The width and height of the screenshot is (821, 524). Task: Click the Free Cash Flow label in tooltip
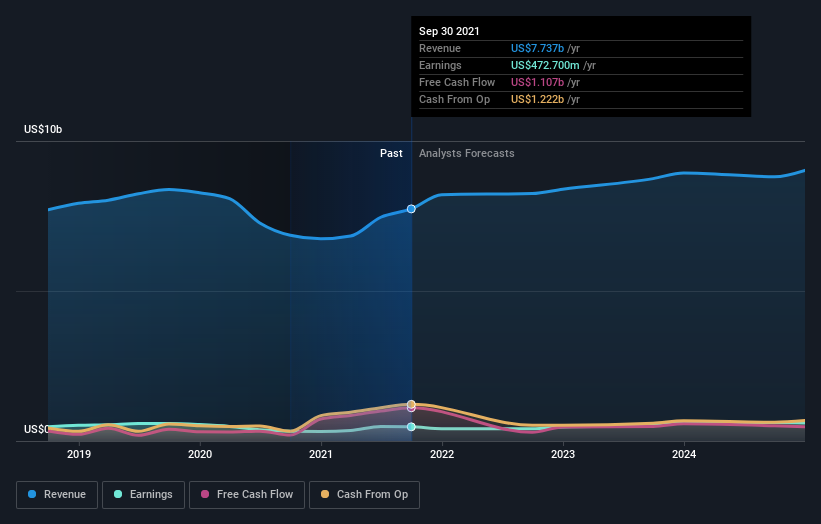click(457, 82)
